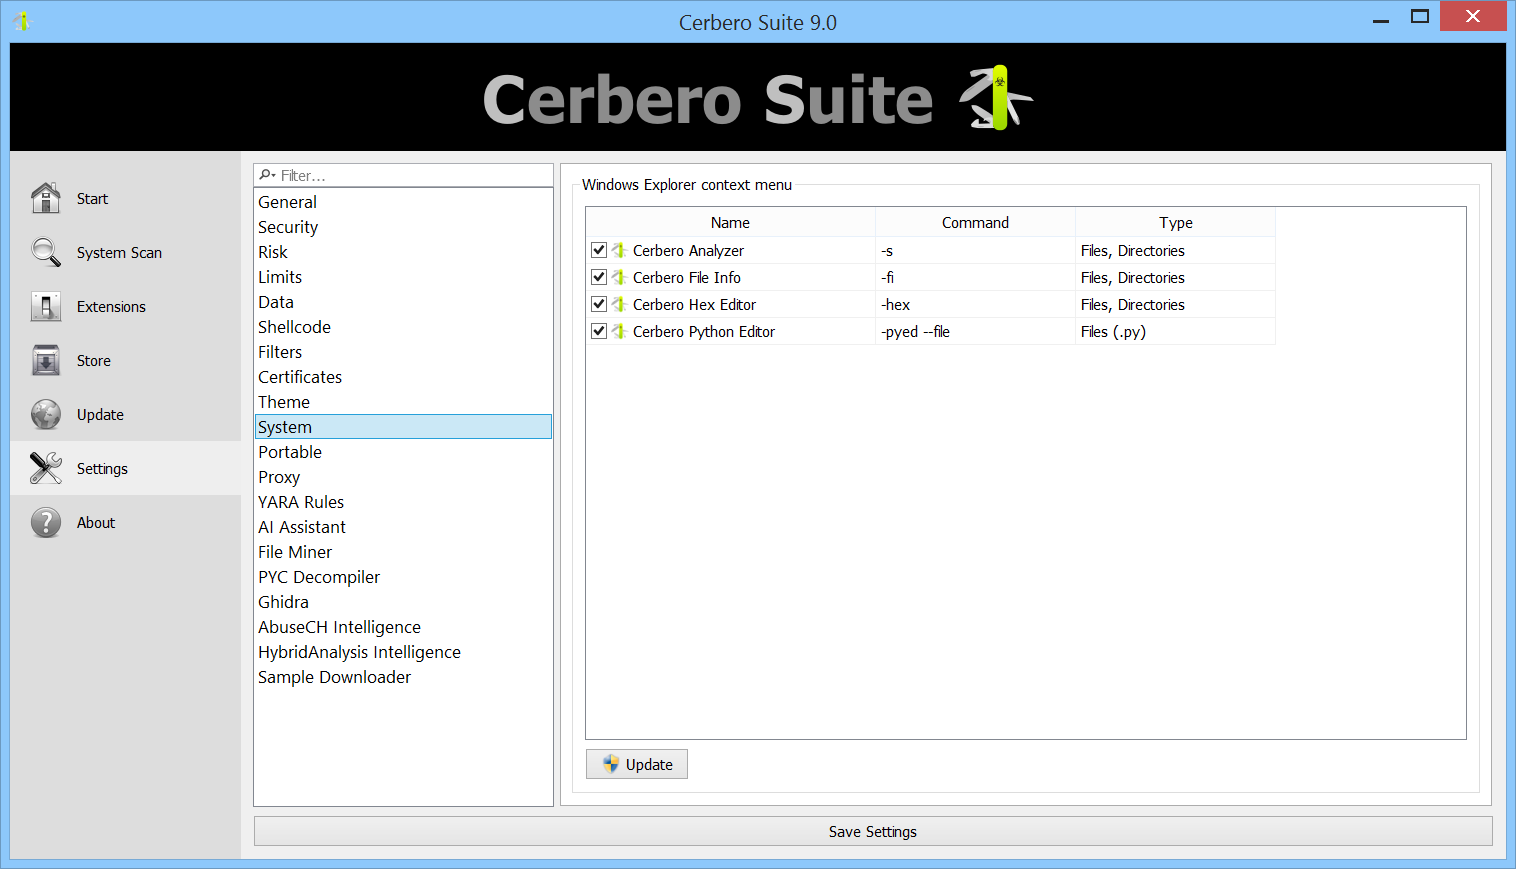Image resolution: width=1516 pixels, height=869 pixels.
Task: Select the "-pyed --file" command cell
Action: click(975, 331)
